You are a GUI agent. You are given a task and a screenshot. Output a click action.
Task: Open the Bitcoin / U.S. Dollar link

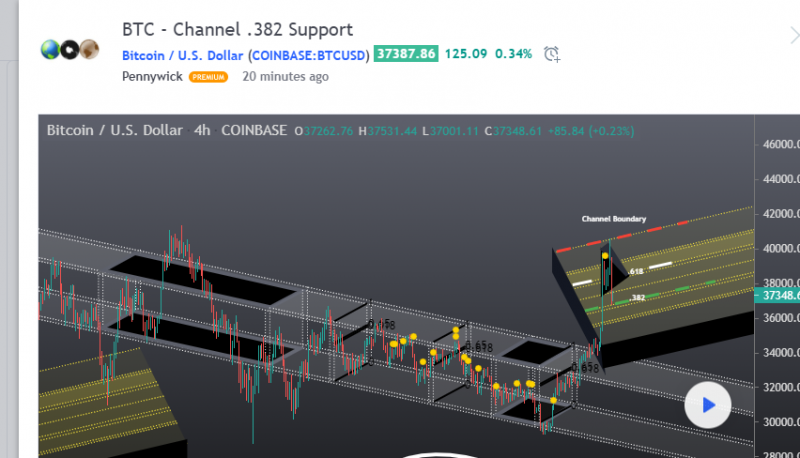[182, 54]
